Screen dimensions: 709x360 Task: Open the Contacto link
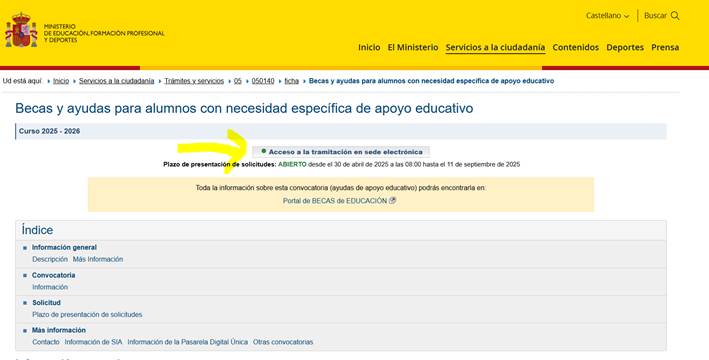pyautogui.click(x=46, y=342)
